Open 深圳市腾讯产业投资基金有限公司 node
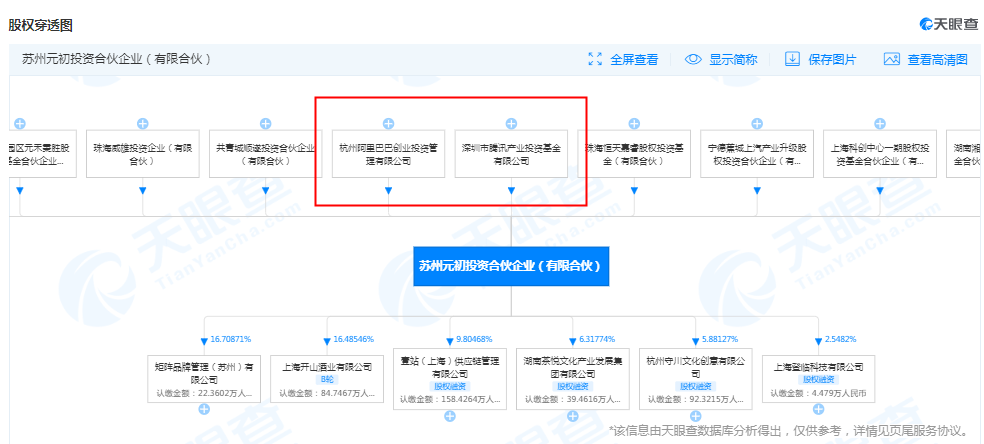The image size is (984, 444). [x=511, y=154]
